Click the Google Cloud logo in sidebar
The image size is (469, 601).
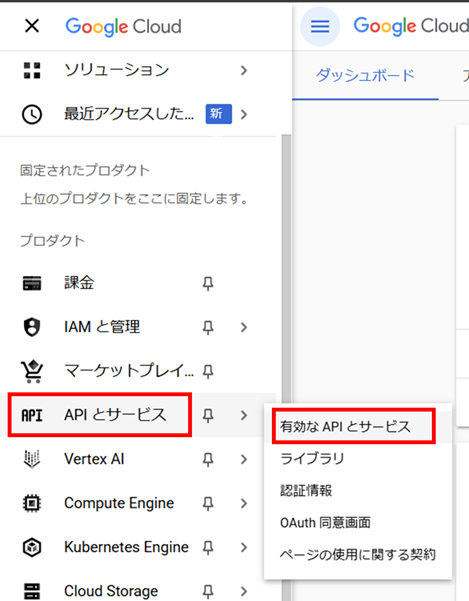123,27
